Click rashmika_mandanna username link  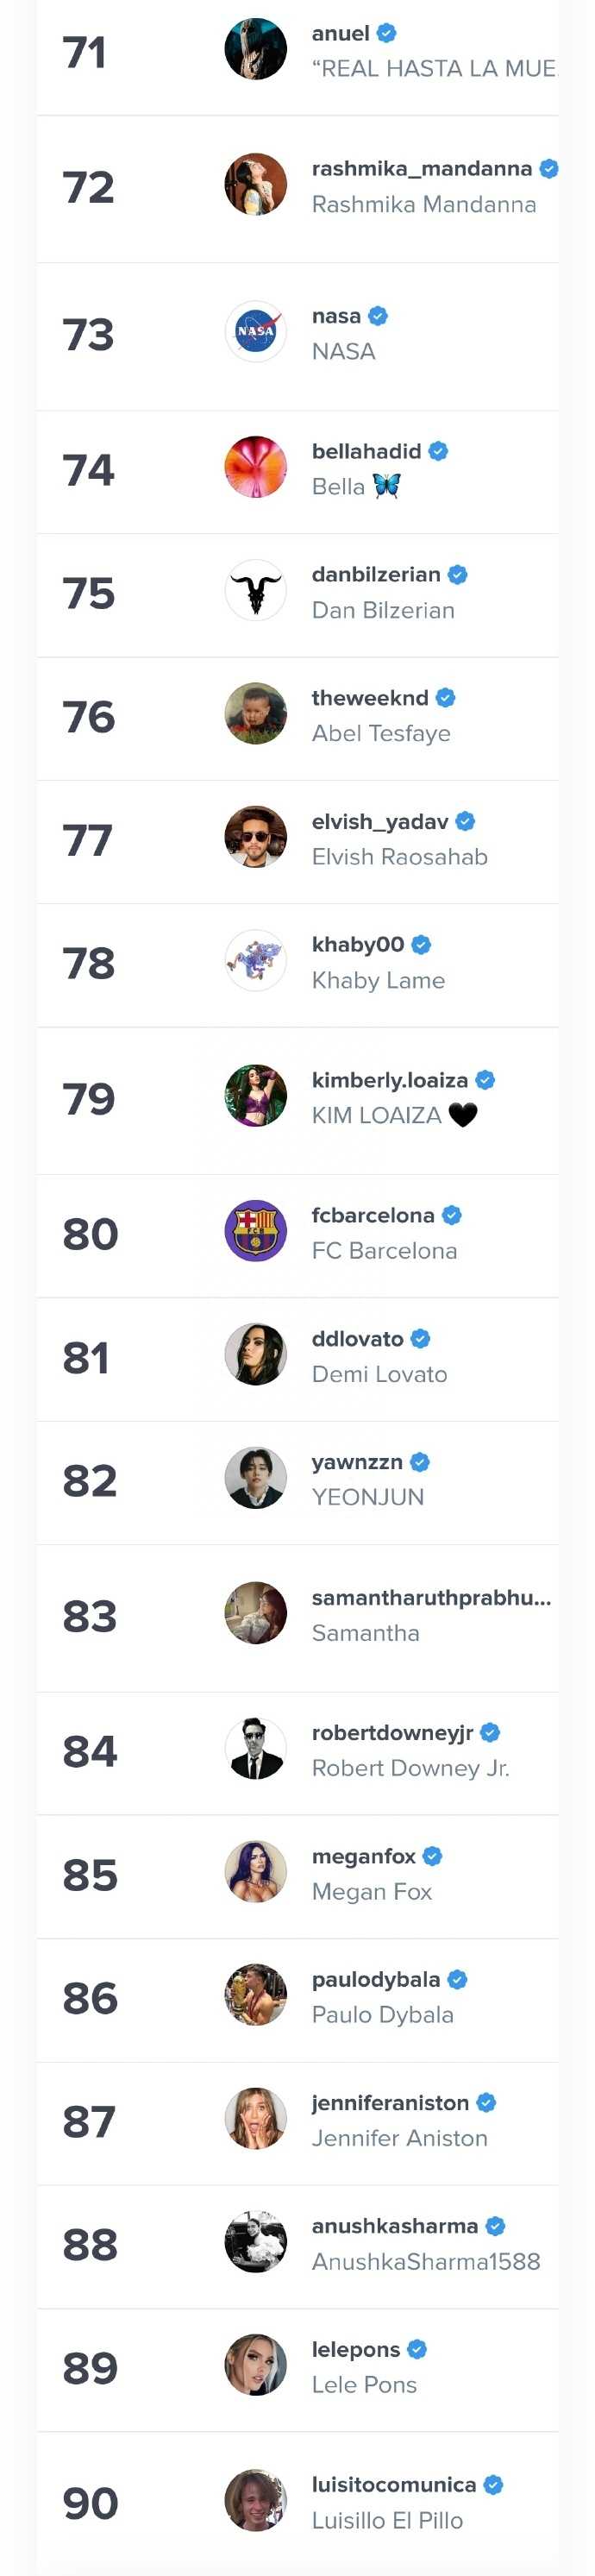[x=421, y=169]
